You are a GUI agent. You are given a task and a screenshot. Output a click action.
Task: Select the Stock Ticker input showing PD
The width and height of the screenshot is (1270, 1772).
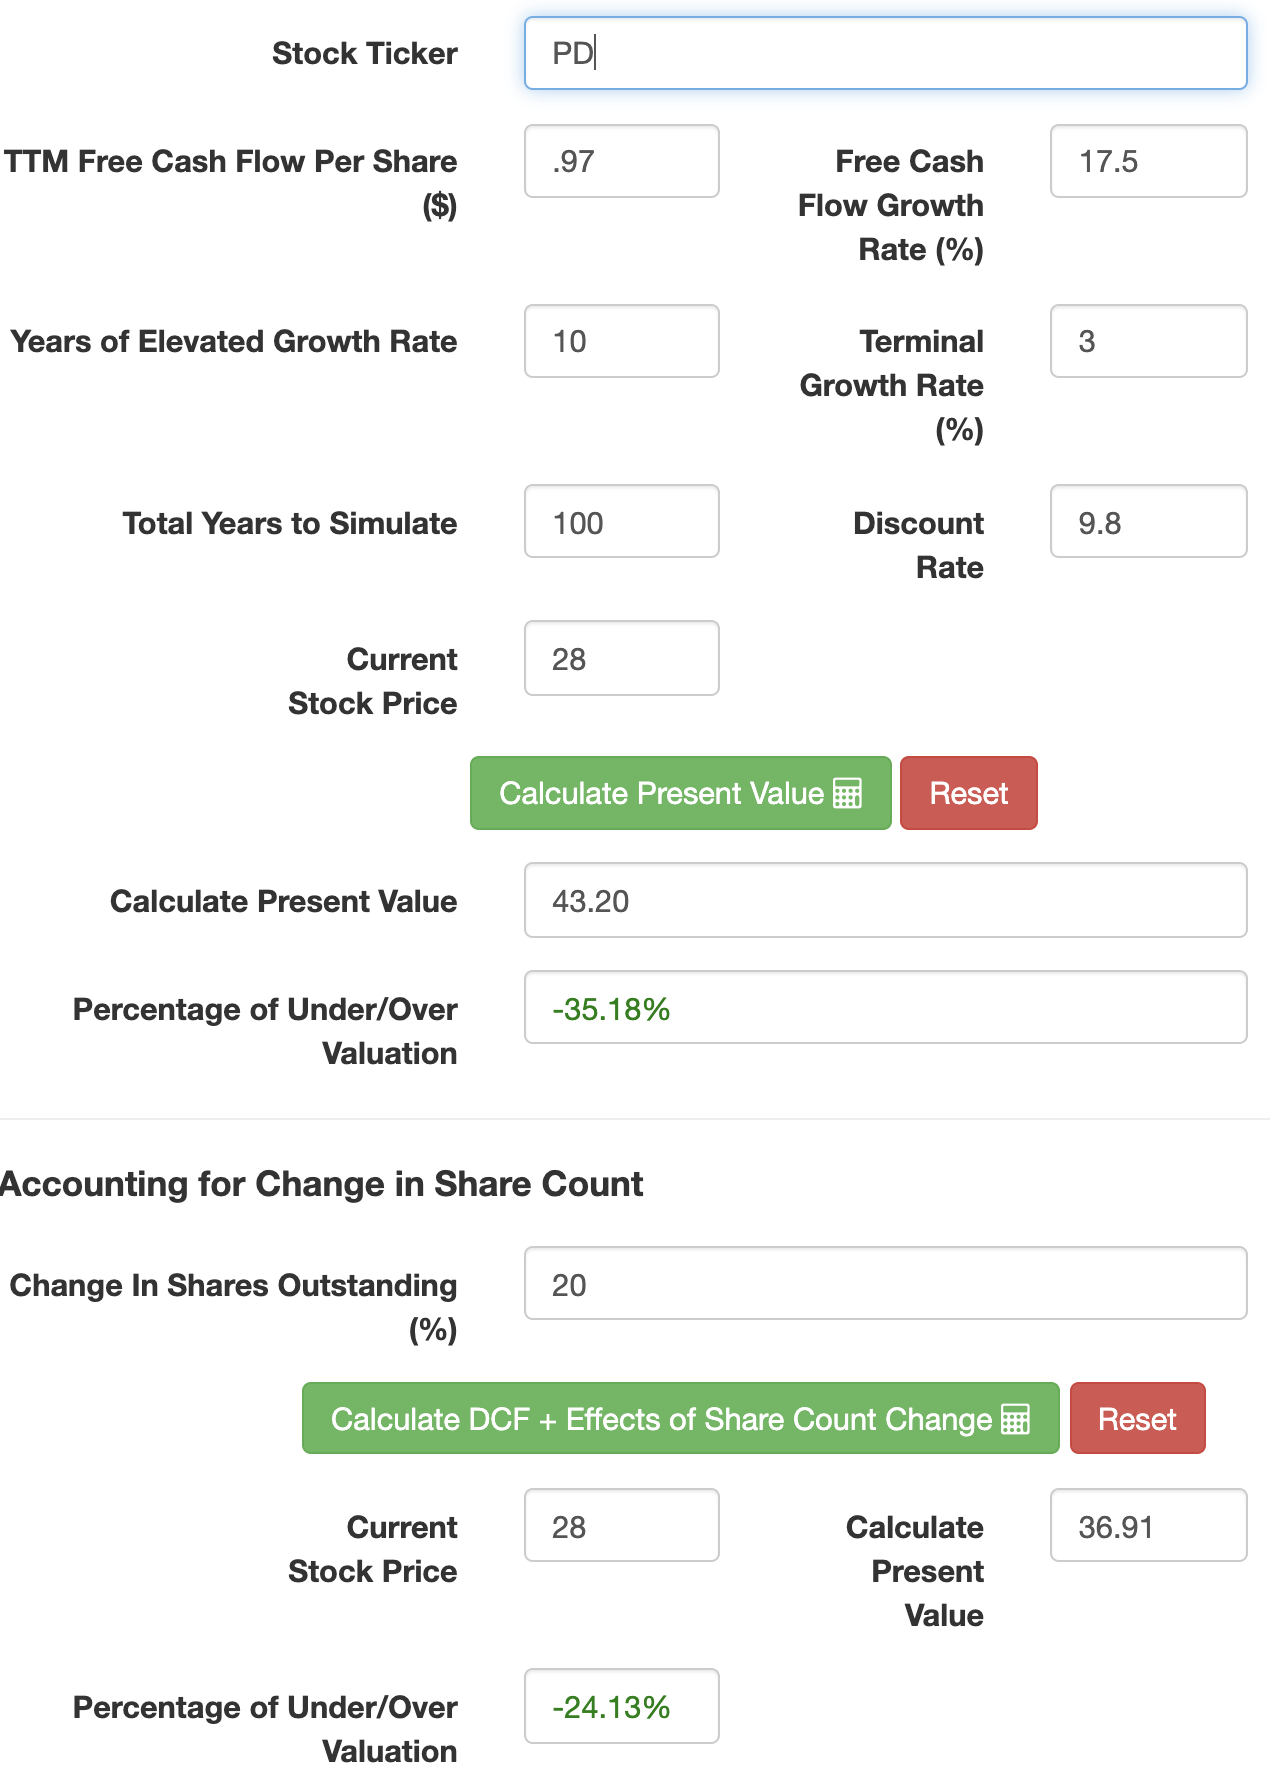pyautogui.click(x=884, y=53)
